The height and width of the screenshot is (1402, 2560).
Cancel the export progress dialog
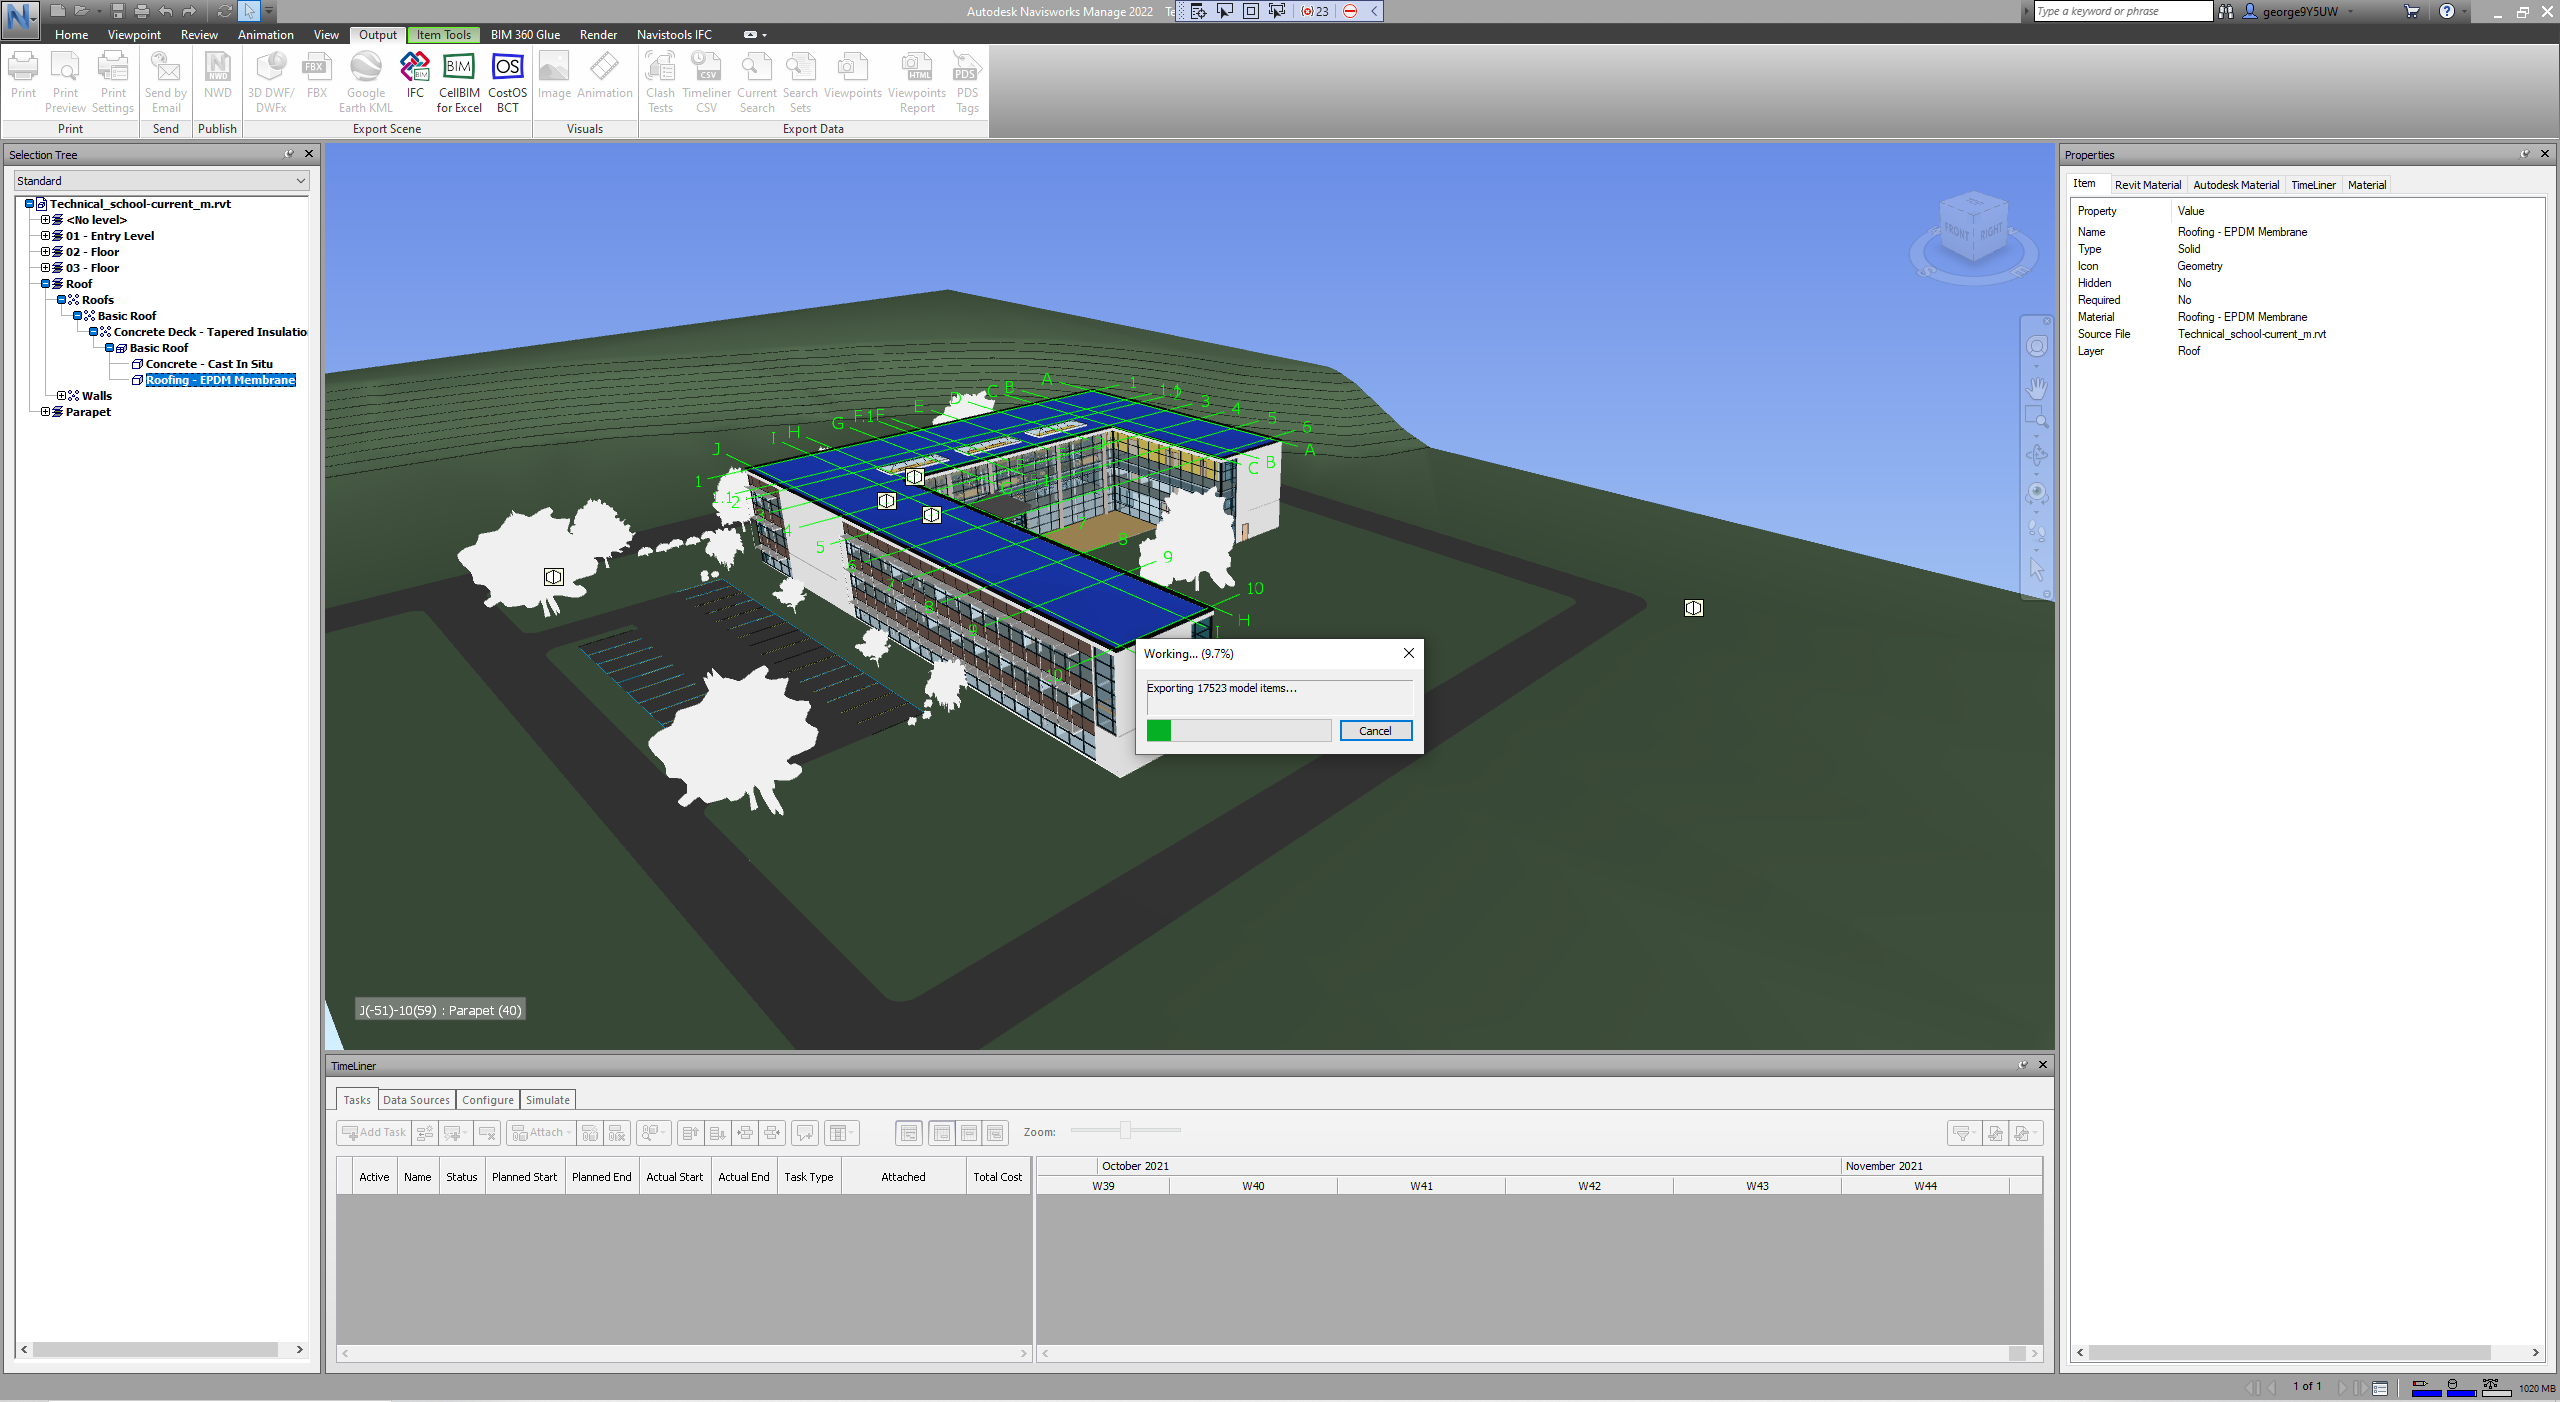pos(1375,731)
